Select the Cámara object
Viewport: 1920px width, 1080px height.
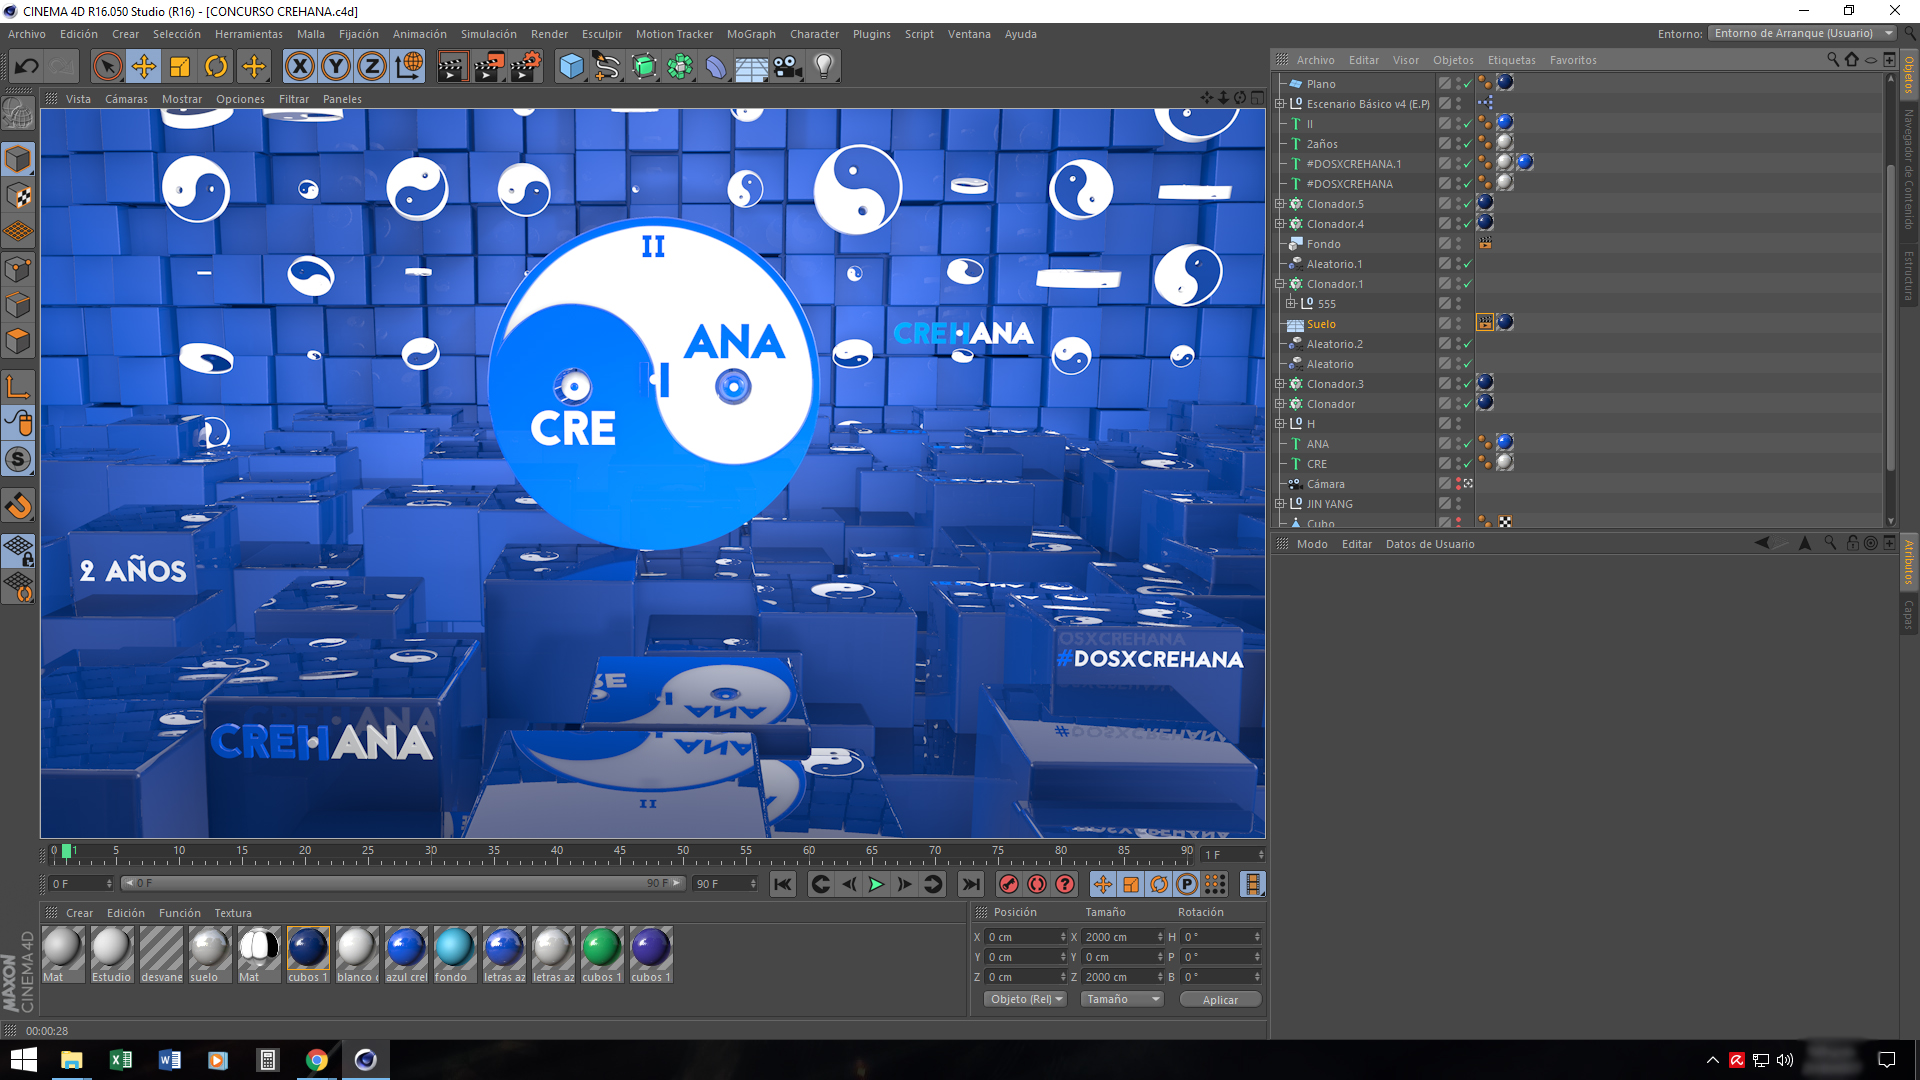click(x=1325, y=484)
